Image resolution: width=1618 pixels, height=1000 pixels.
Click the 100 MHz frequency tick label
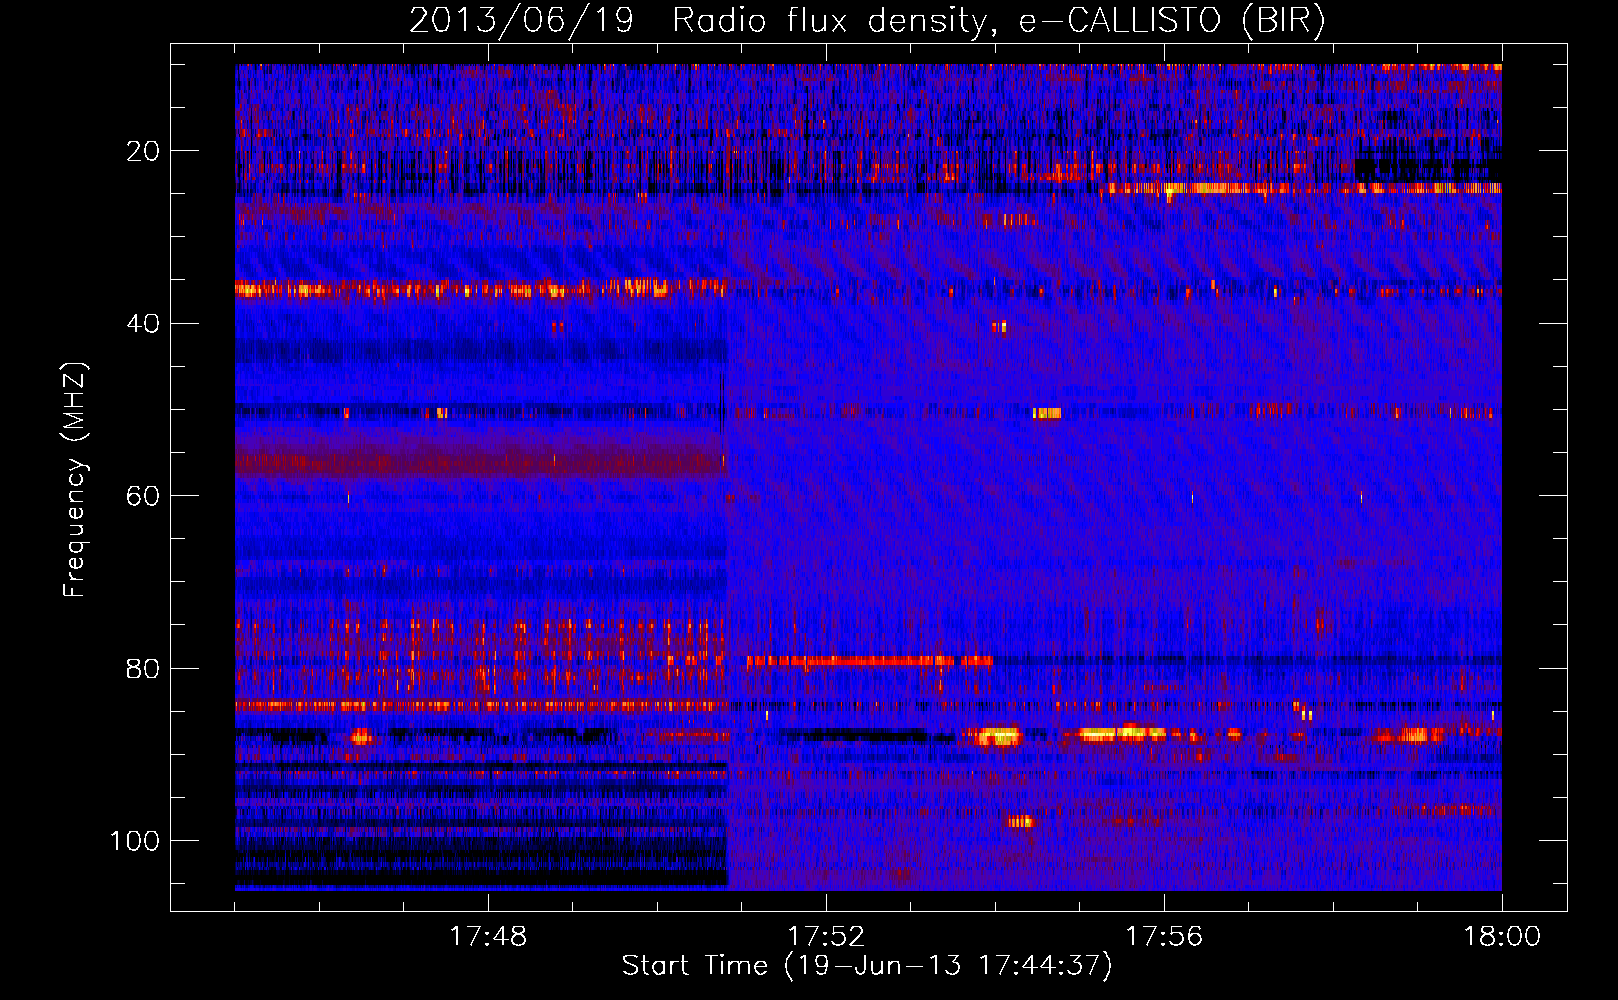tap(135, 841)
